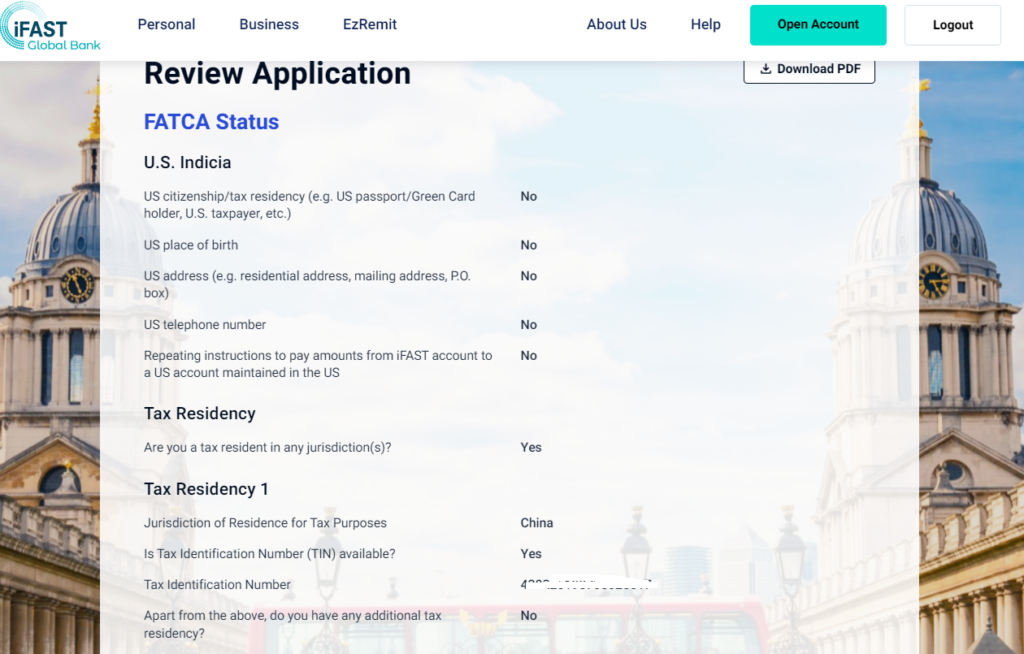
Task: Open the Personal menu
Action: (166, 25)
